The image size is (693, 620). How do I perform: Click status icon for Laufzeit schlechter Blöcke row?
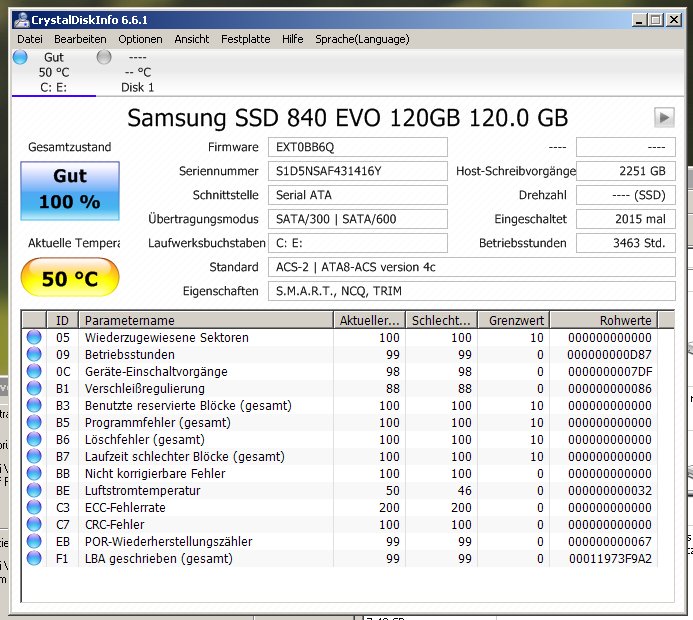[x=34, y=456]
